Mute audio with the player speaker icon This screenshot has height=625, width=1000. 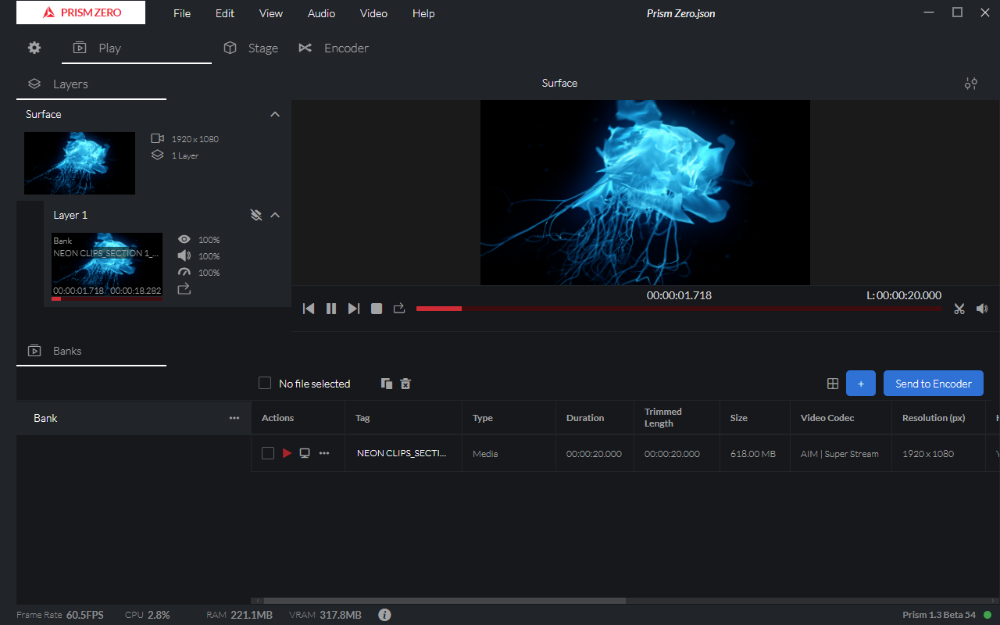click(982, 309)
